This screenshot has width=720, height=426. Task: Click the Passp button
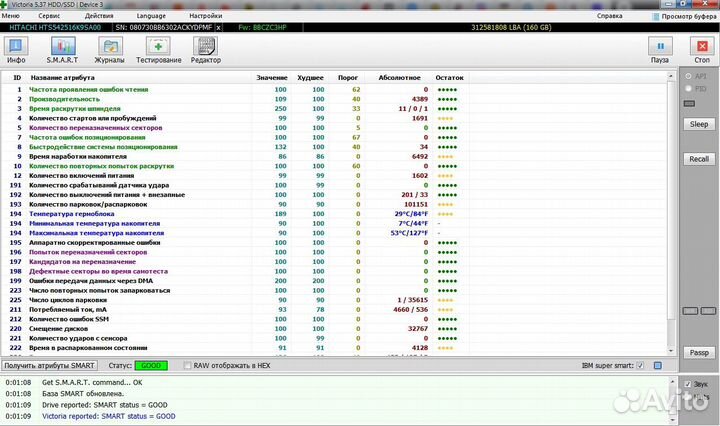[699, 352]
